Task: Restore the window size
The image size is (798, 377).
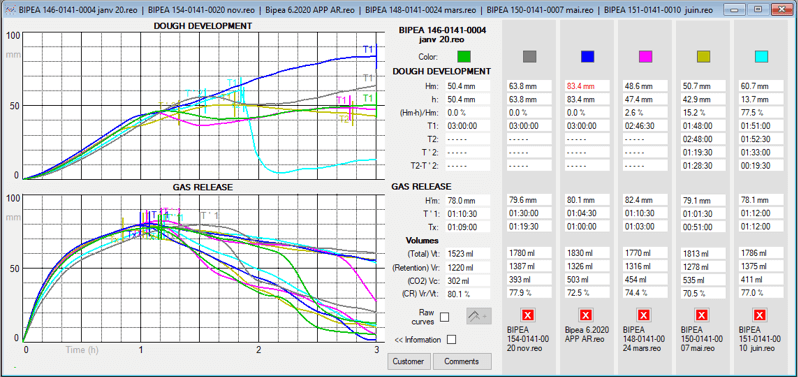Action: (758, 9)
